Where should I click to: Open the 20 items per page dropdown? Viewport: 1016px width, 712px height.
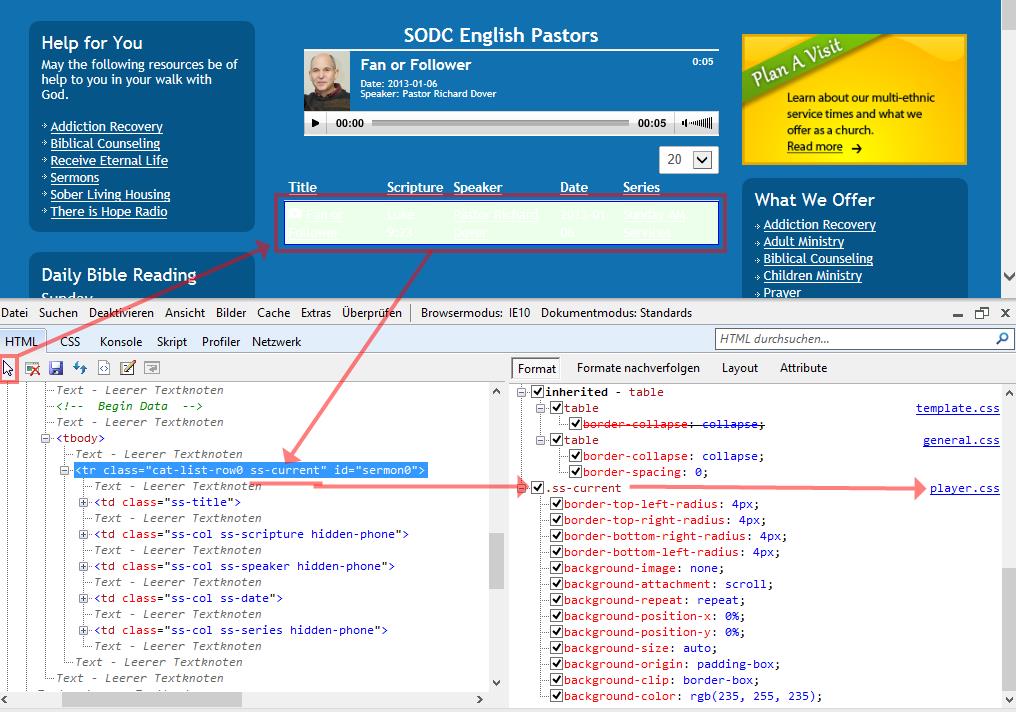(689, 159)
